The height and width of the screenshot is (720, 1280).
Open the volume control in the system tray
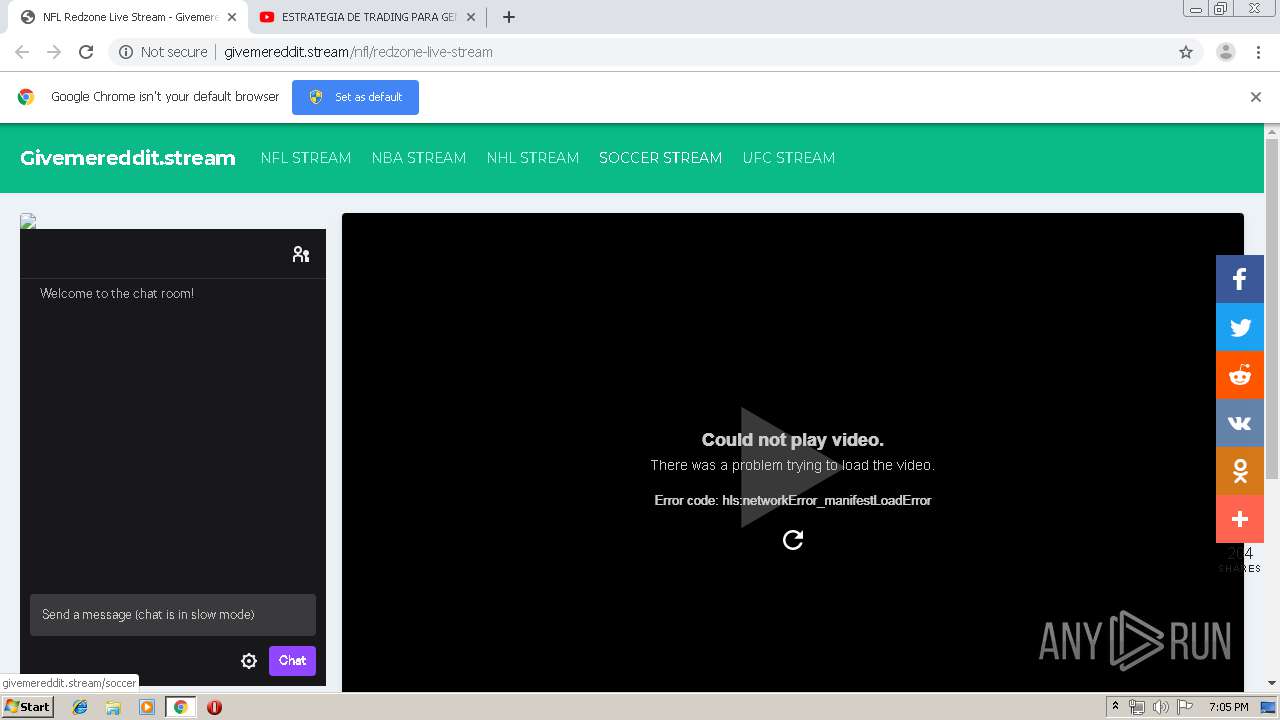[x=1161, y=707]
